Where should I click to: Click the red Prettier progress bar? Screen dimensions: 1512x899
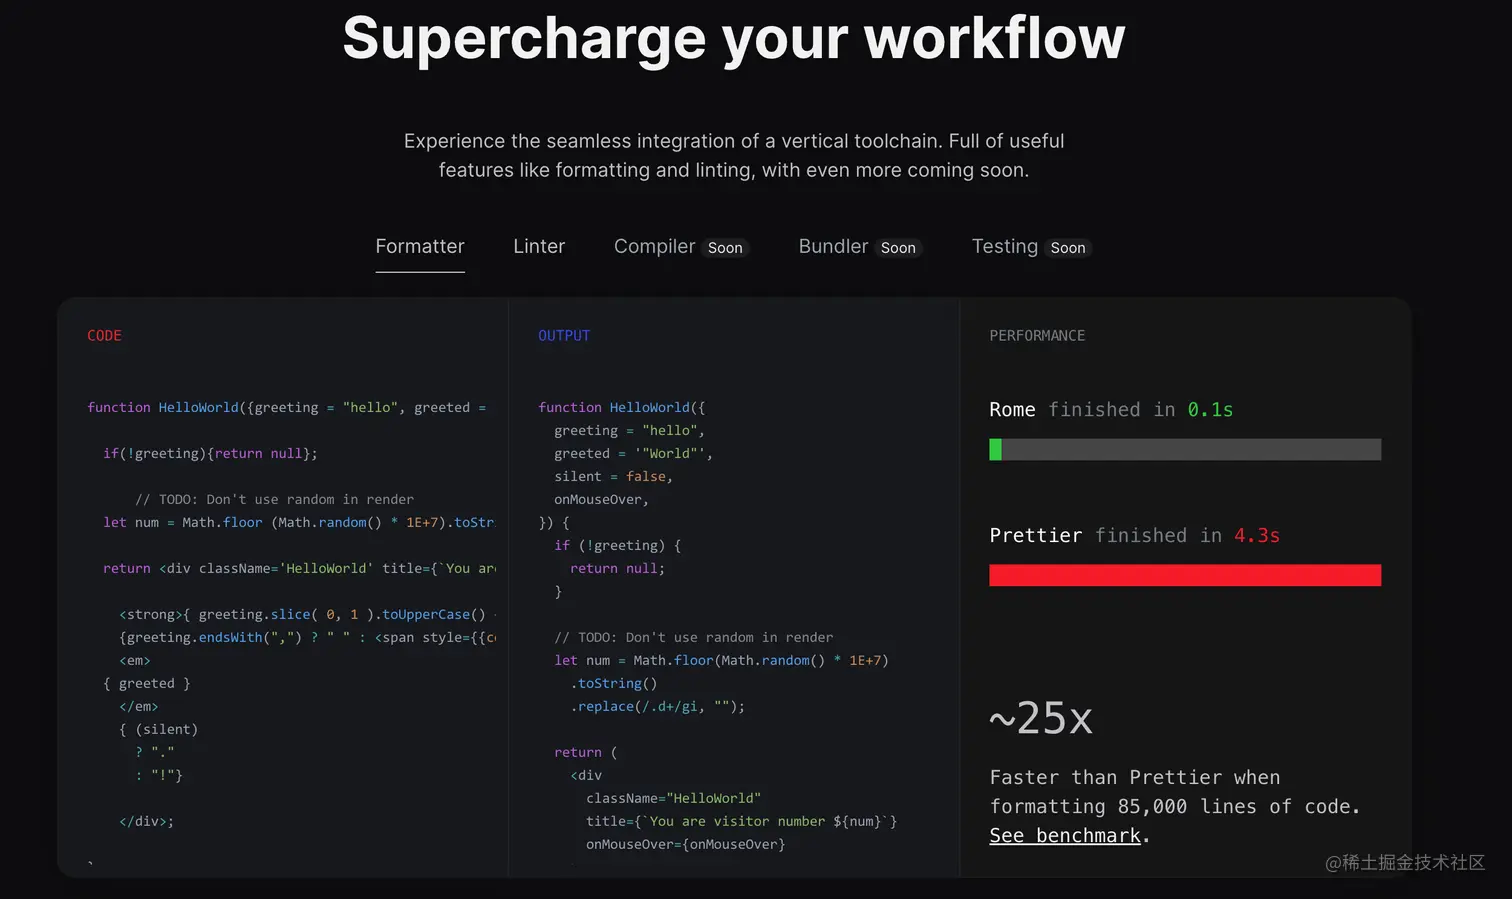coord(1185,575)
